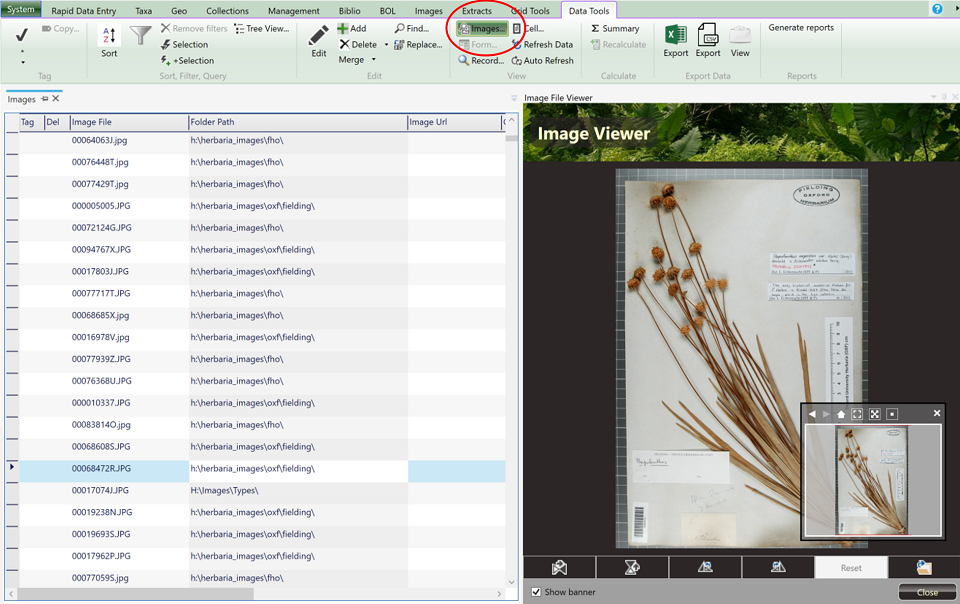The height and width of the screenshot is (604, 960).
Task: Close the Images grid tab
Action: (x=56, y=99)
